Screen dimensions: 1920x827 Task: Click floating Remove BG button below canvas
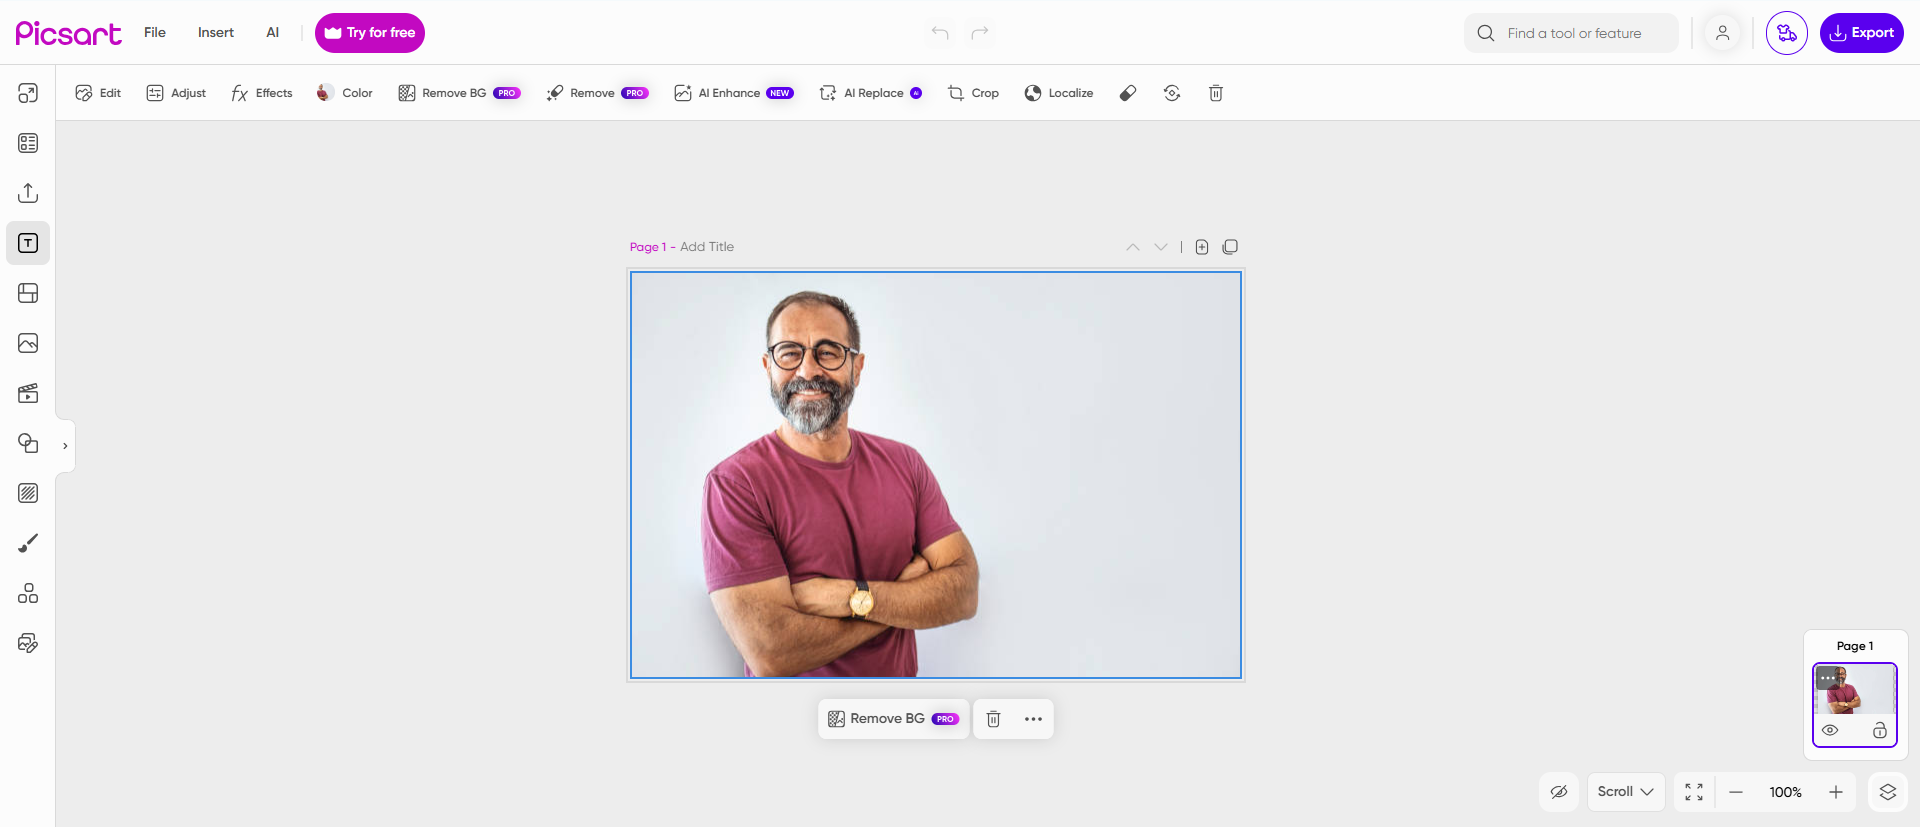pos(894,719)
